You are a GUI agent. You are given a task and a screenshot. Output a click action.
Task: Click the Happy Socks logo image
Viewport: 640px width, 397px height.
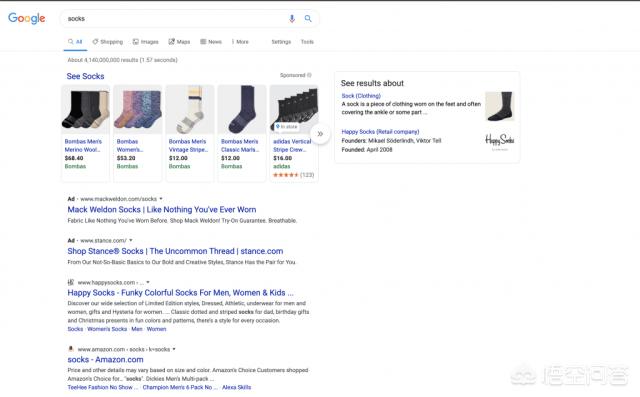click(500, 141)
